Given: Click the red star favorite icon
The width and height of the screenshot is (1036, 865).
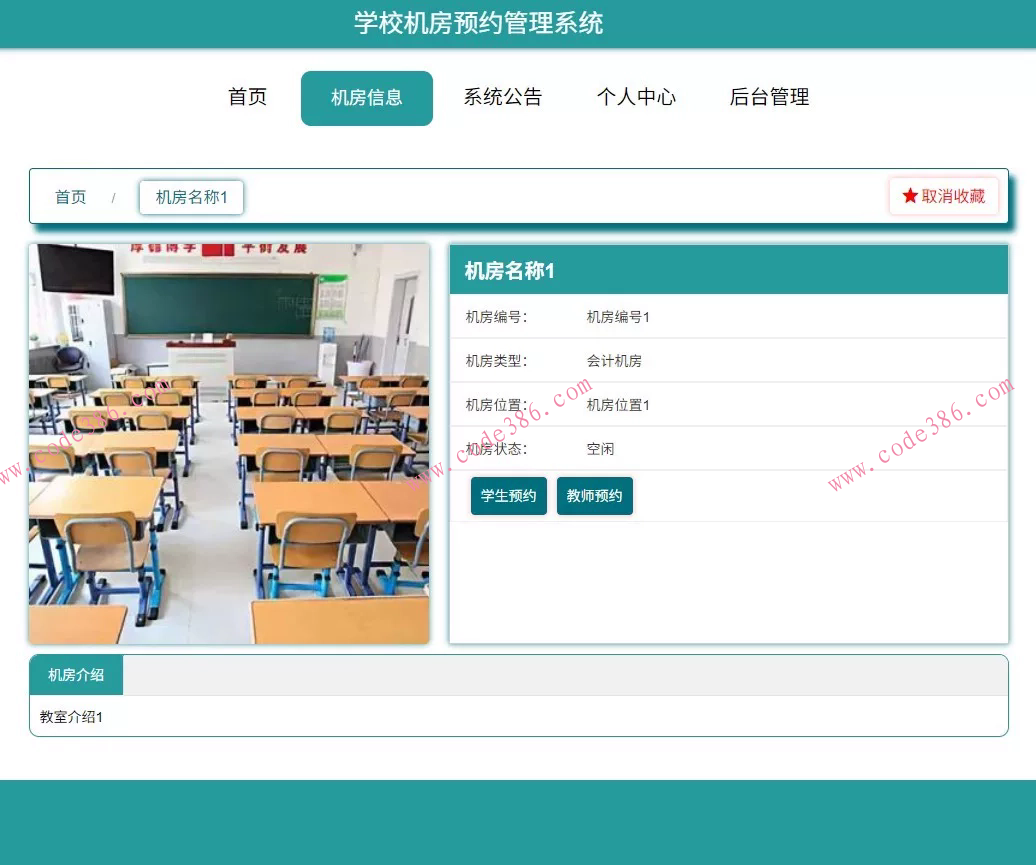Looking at the screenshot, I should (910, 196).
